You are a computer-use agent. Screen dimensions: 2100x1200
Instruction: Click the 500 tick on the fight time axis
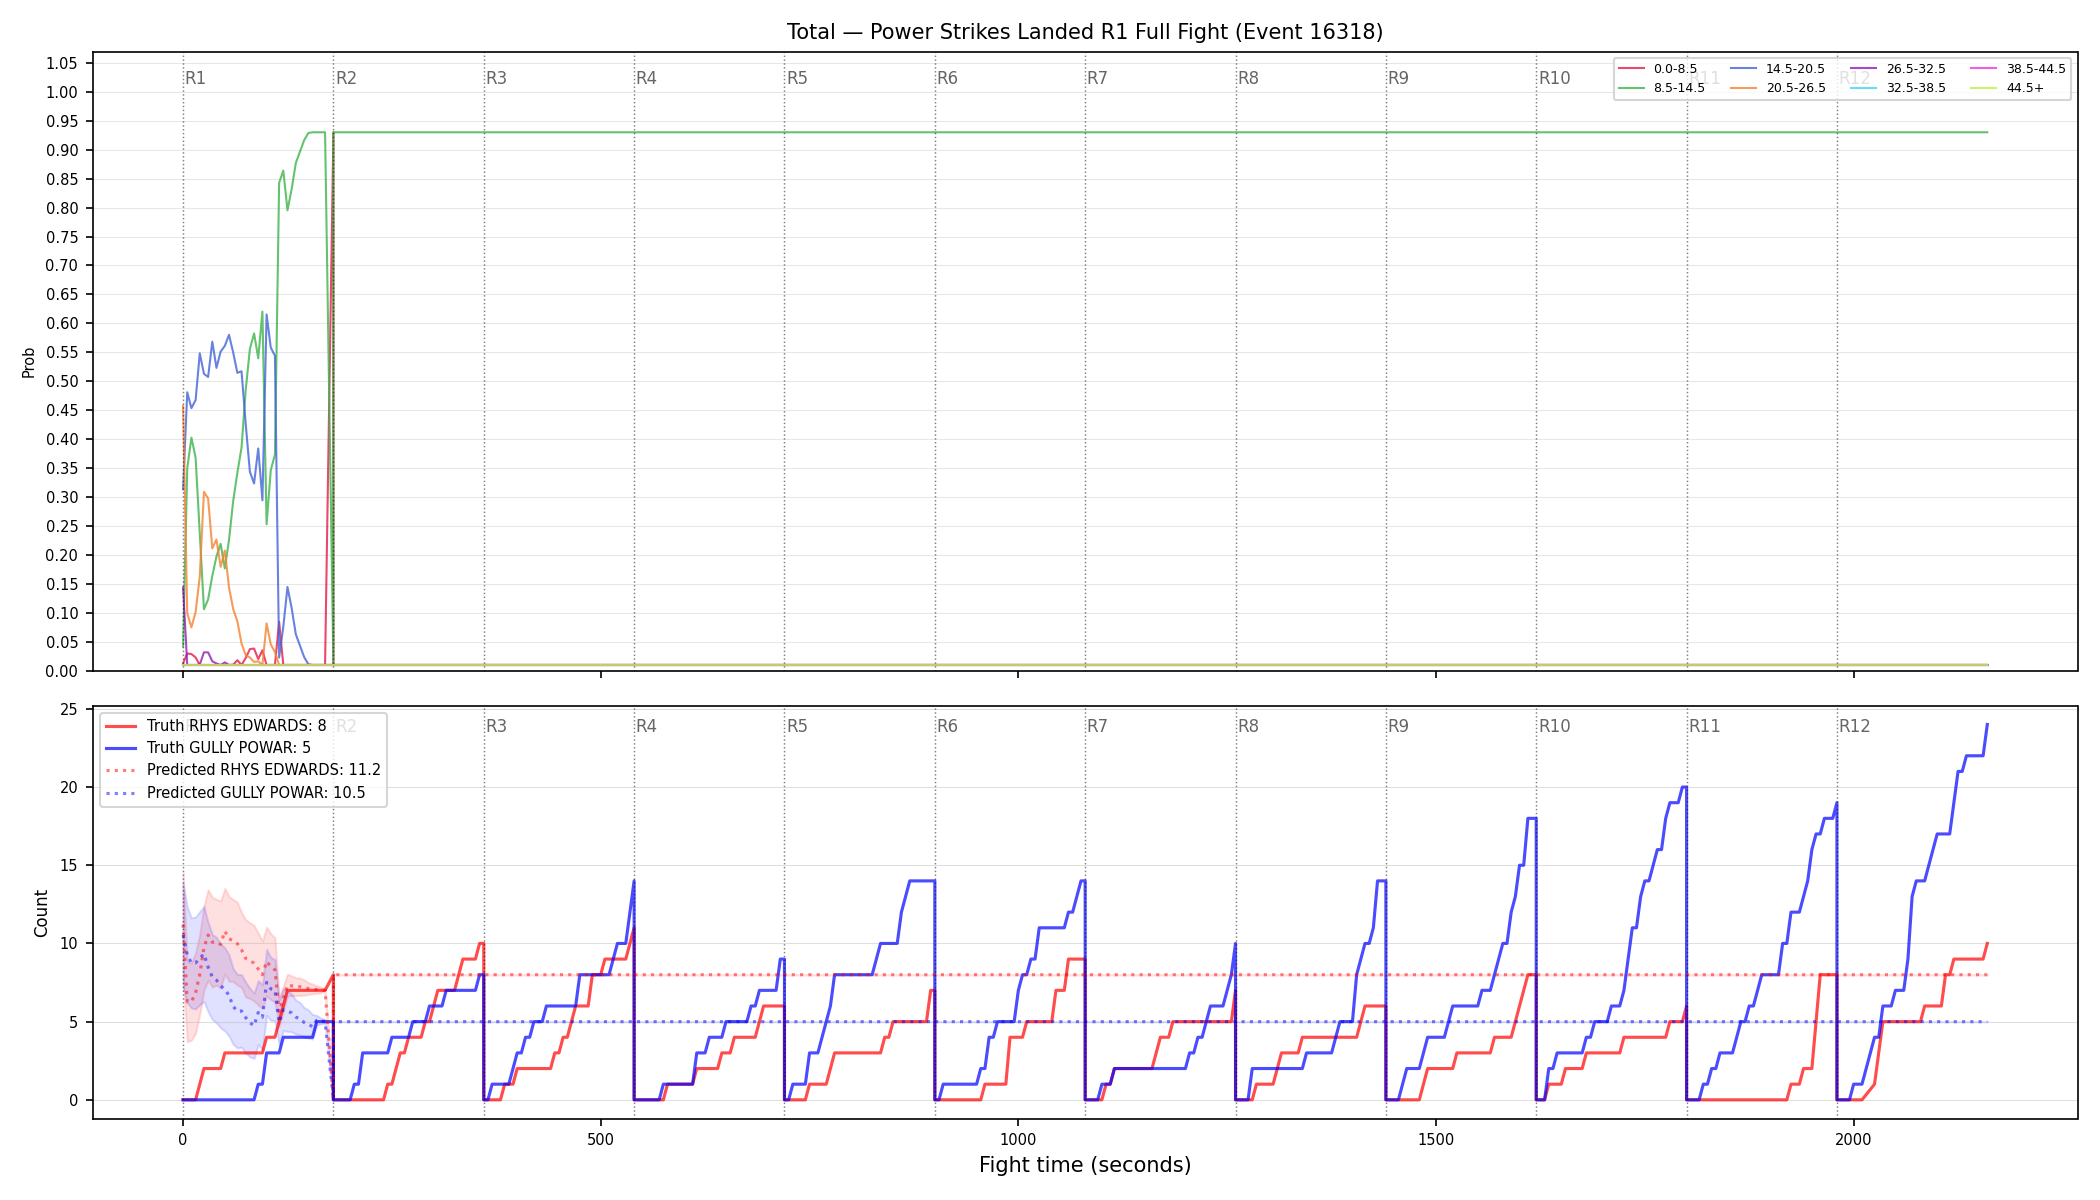click(x=600, y=1139)
